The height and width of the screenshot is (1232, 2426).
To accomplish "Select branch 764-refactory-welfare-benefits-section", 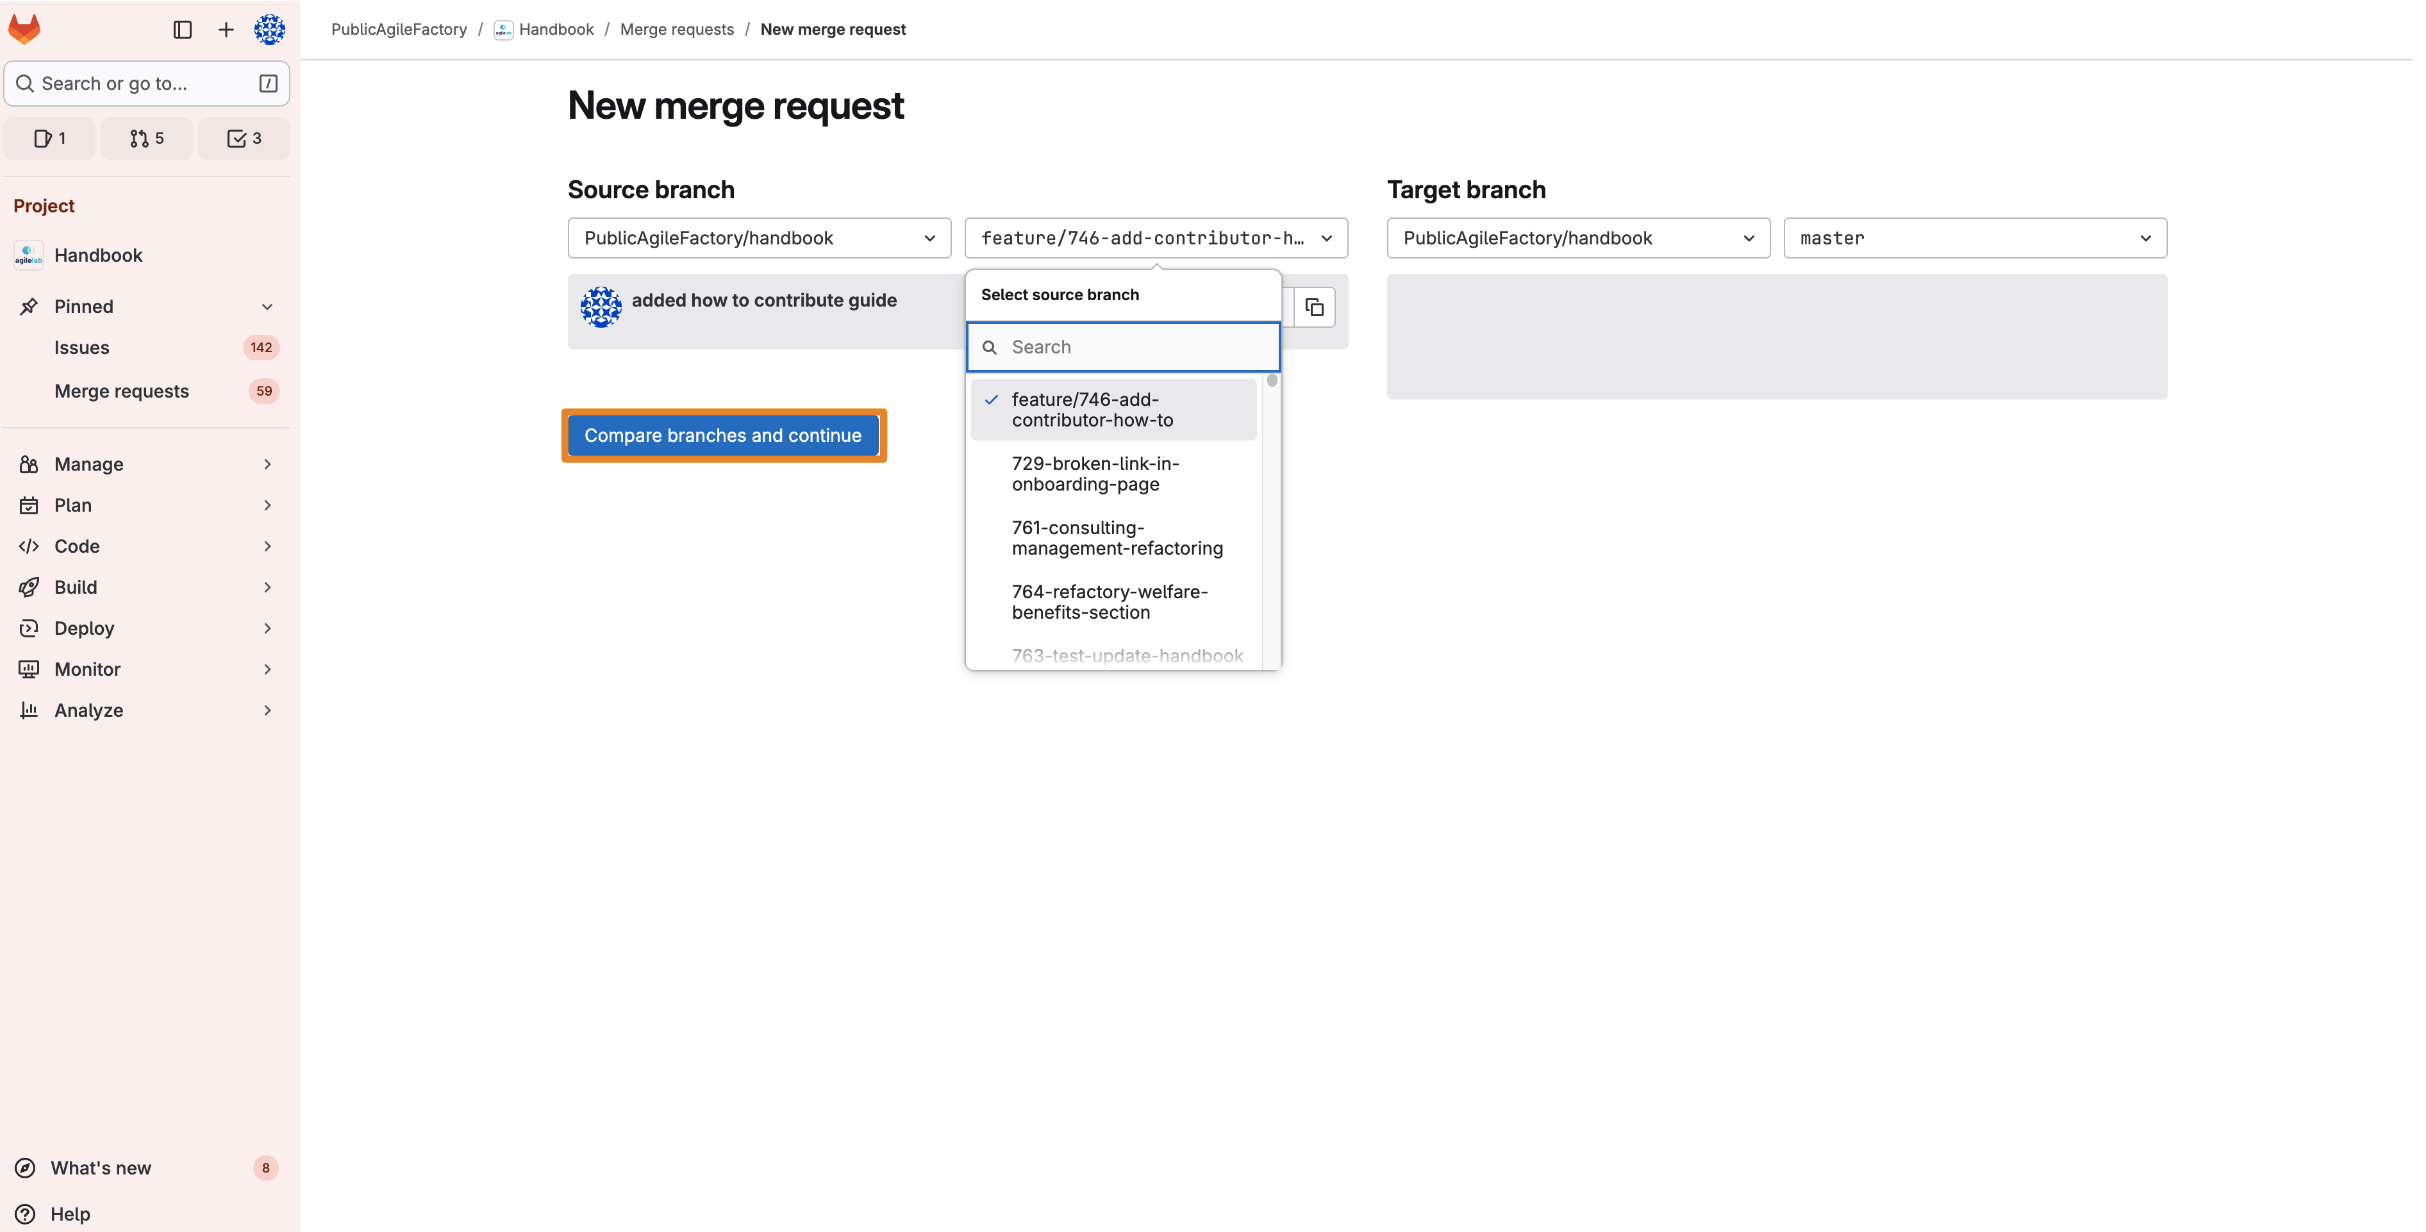I will pyautogui.click(x=1113, y=602).
